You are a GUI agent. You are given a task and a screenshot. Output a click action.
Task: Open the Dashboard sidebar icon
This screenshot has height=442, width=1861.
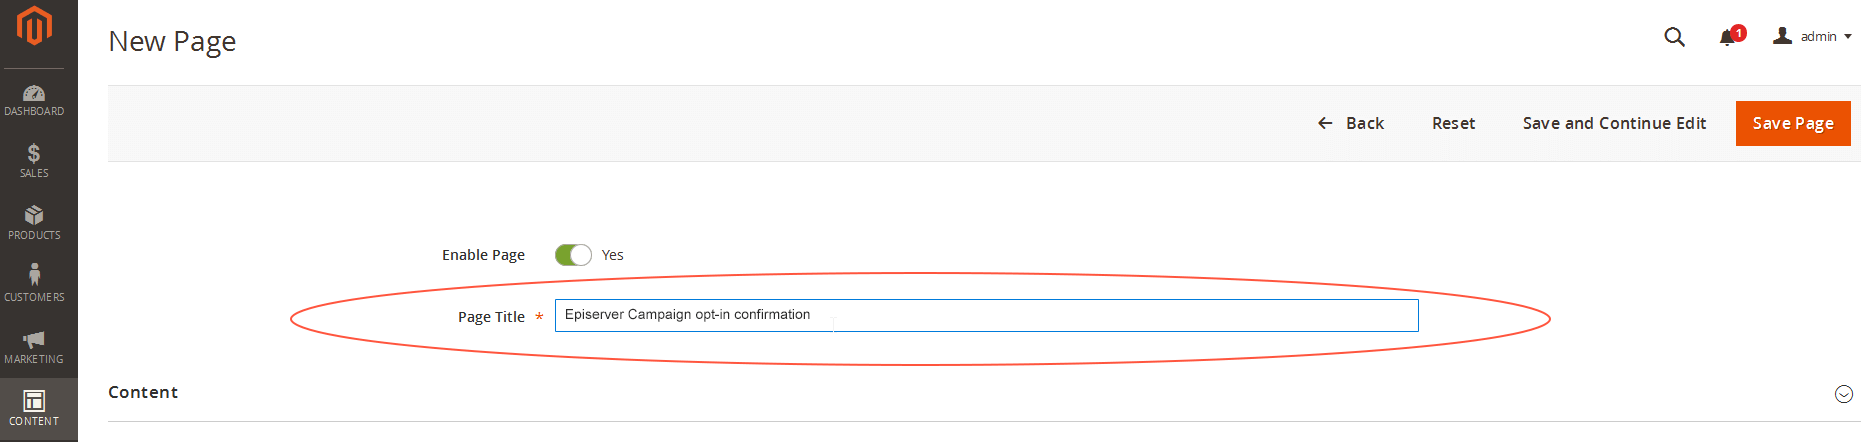(x=34, y=93)
